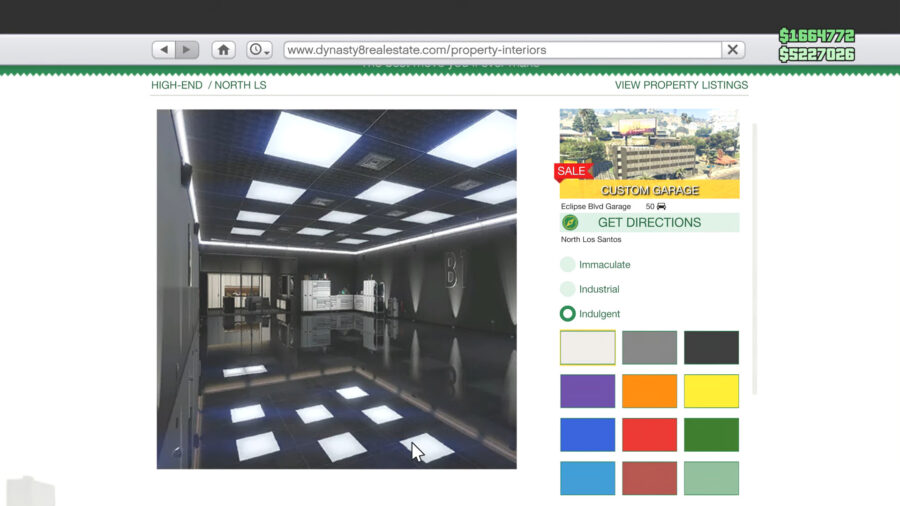
Task: Click the browser forward arrow button
Action: 187,50
